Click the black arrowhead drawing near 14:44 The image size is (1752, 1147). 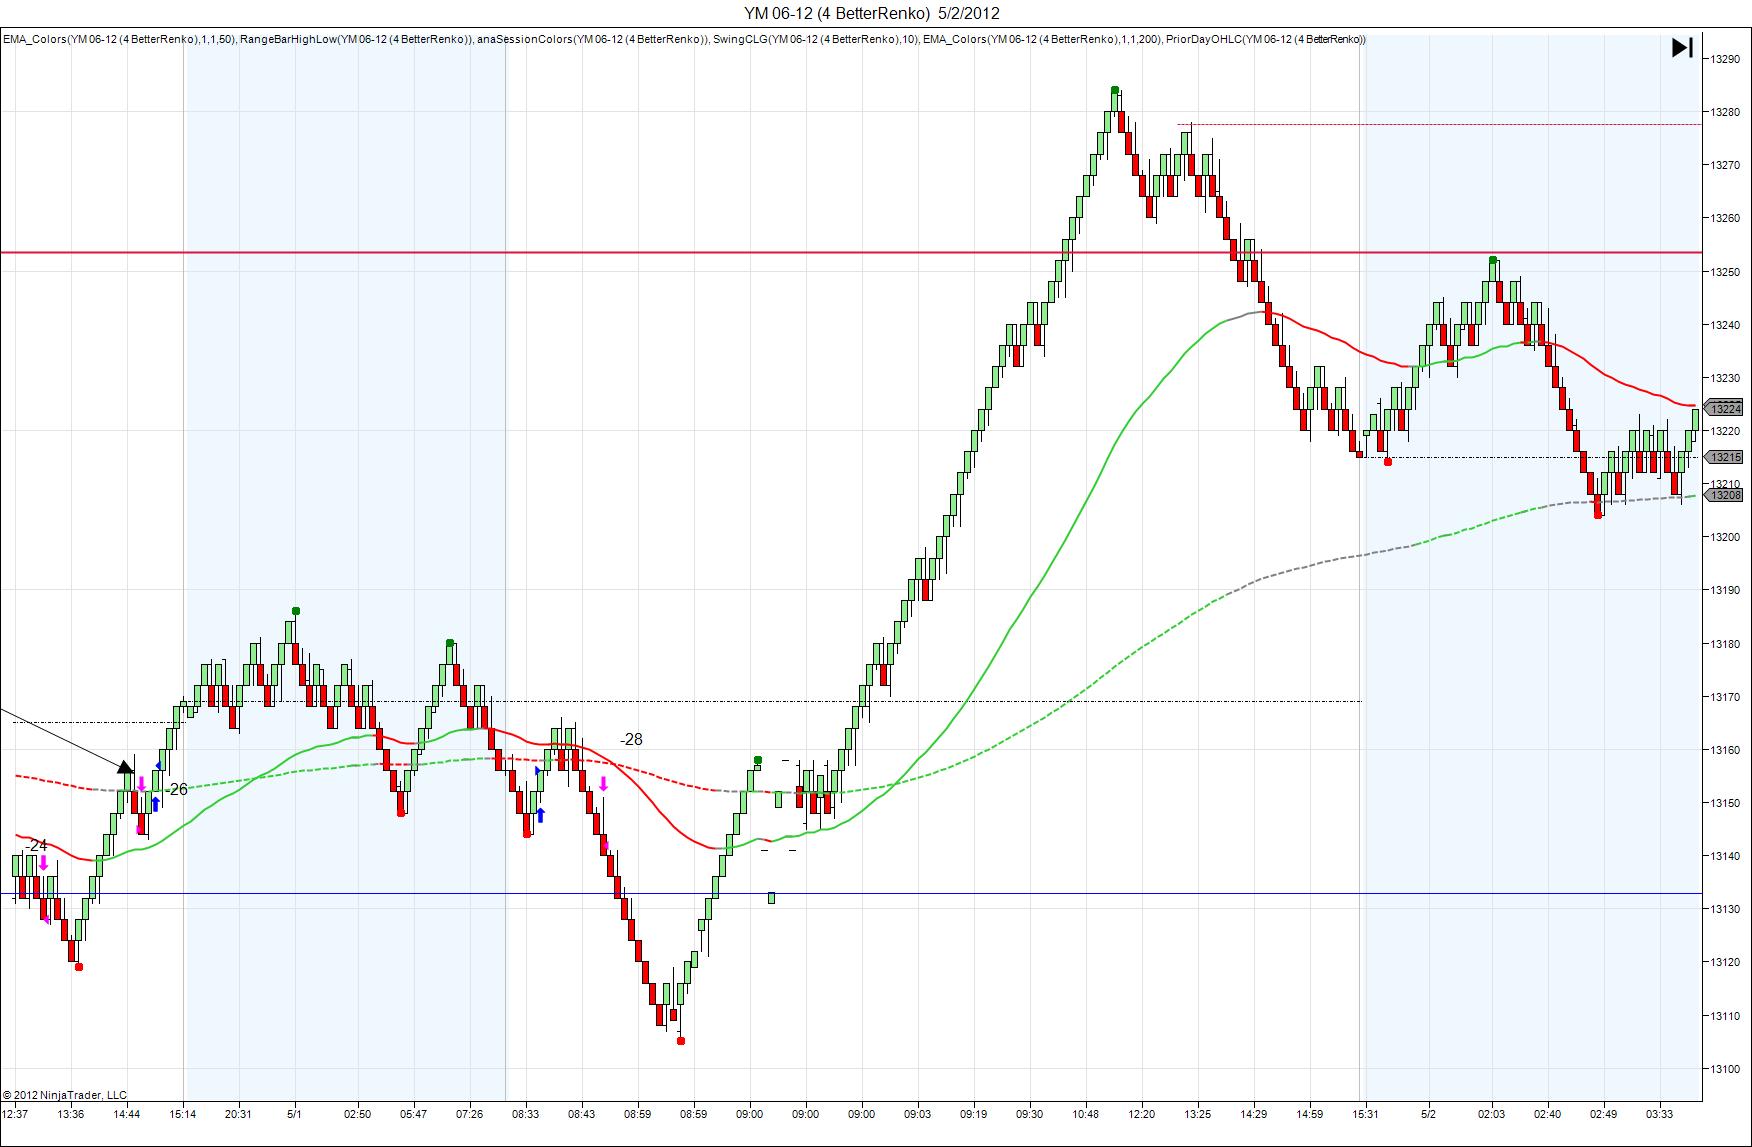coord(125,767)
